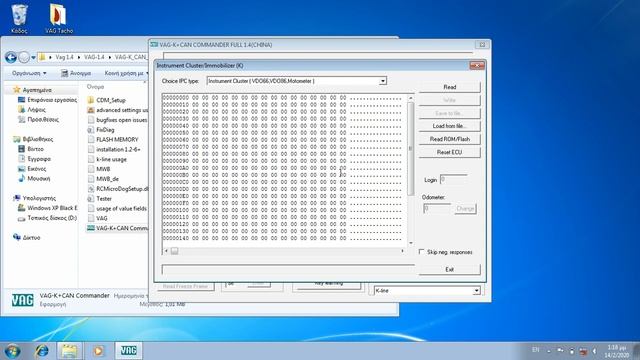The image size is (640, 360).
Task: Click the hex view scroll-down arrow
Action: click(411, 243)
